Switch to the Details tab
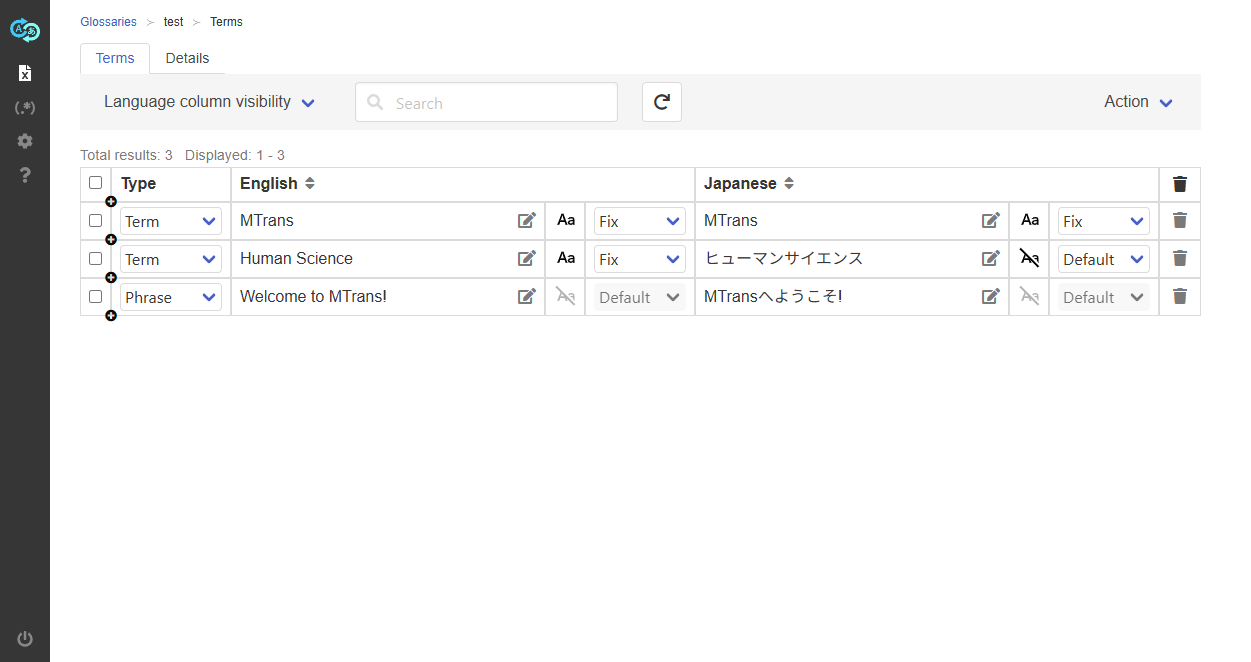1251x662 pixels. (187, 58)
